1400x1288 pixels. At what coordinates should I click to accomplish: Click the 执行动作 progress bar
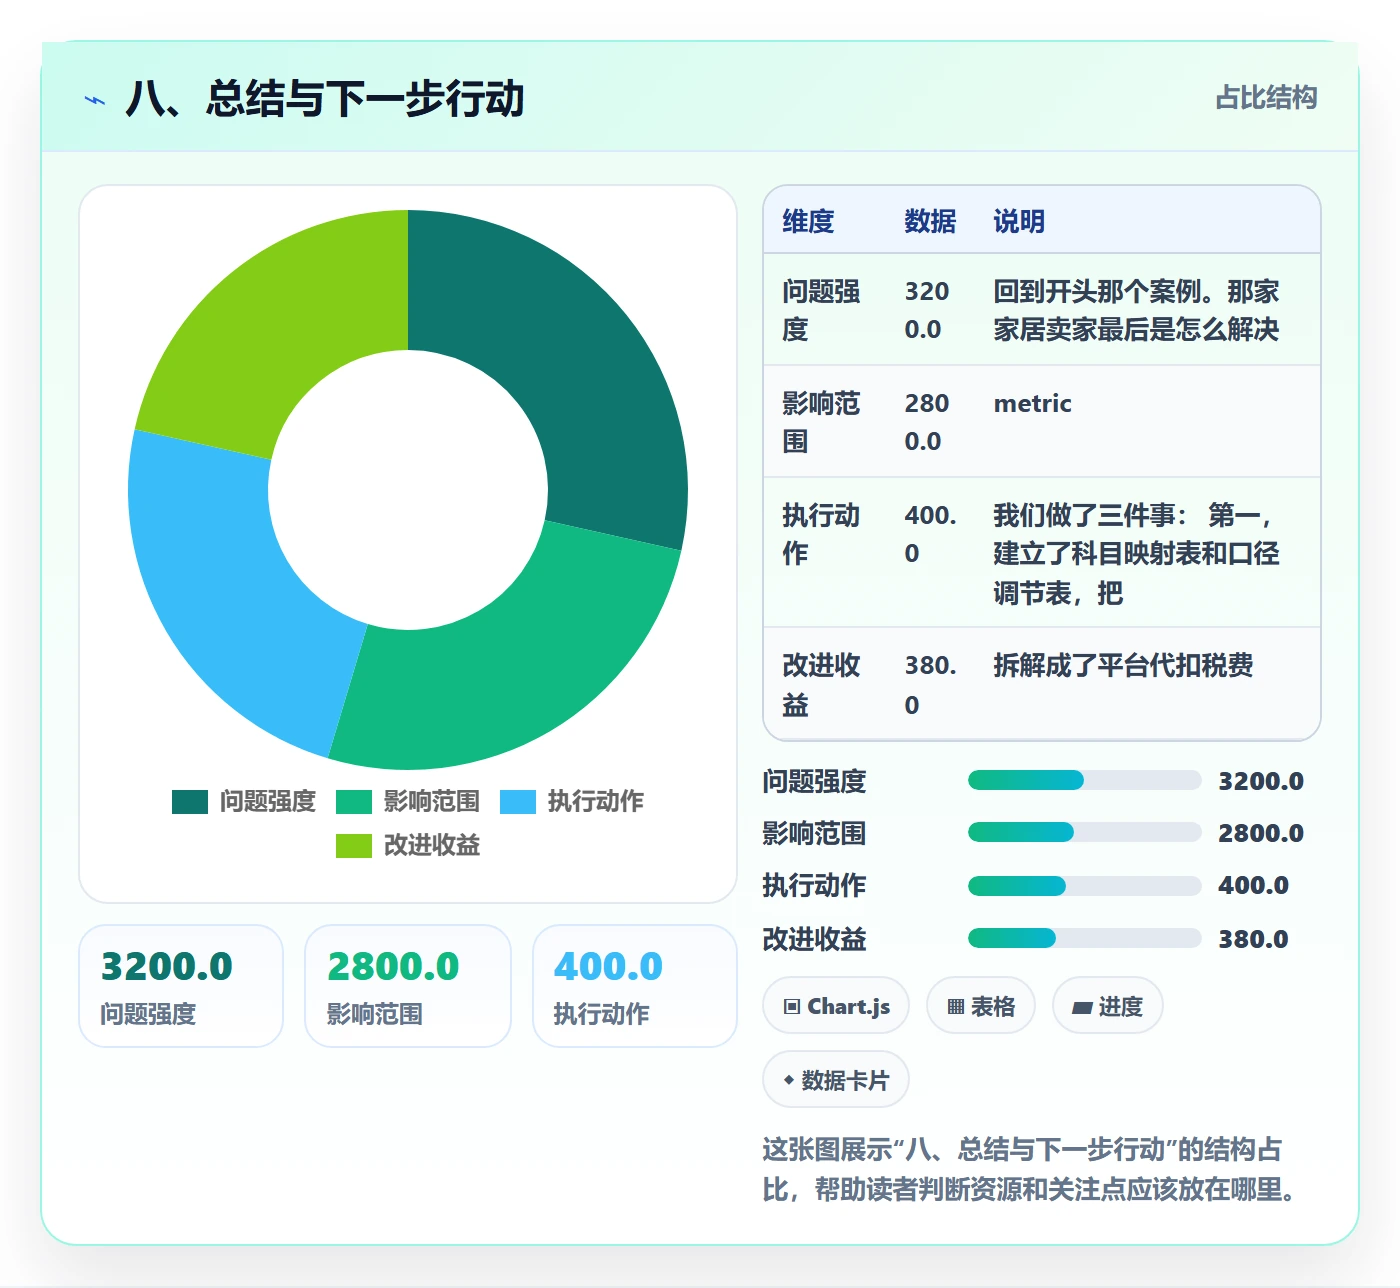(x=1084, y=885)
